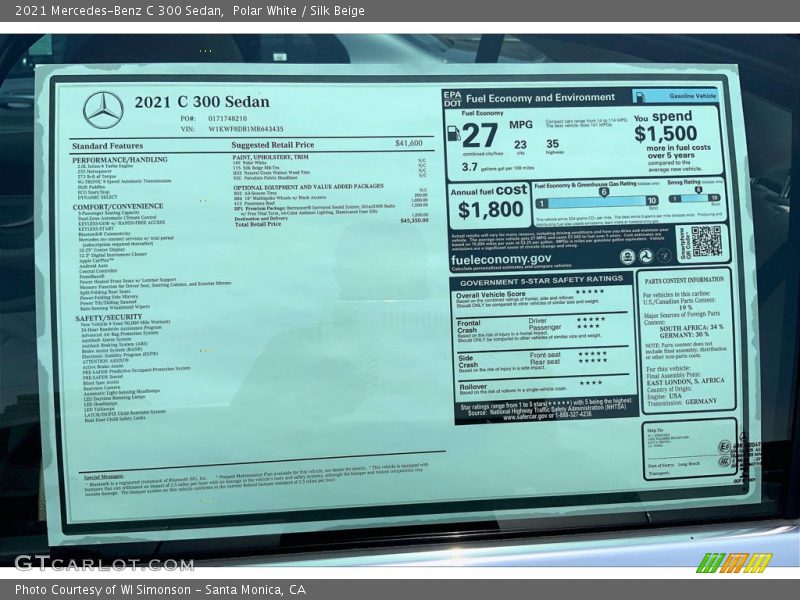Click the fuel pump icon beside 27 MPG

tap(454, 134)
